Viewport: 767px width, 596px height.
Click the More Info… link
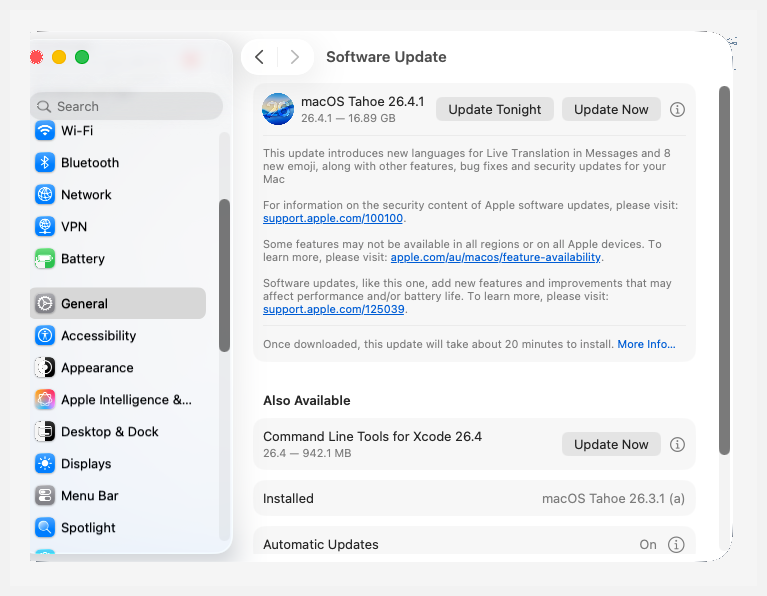click(646, 344)
